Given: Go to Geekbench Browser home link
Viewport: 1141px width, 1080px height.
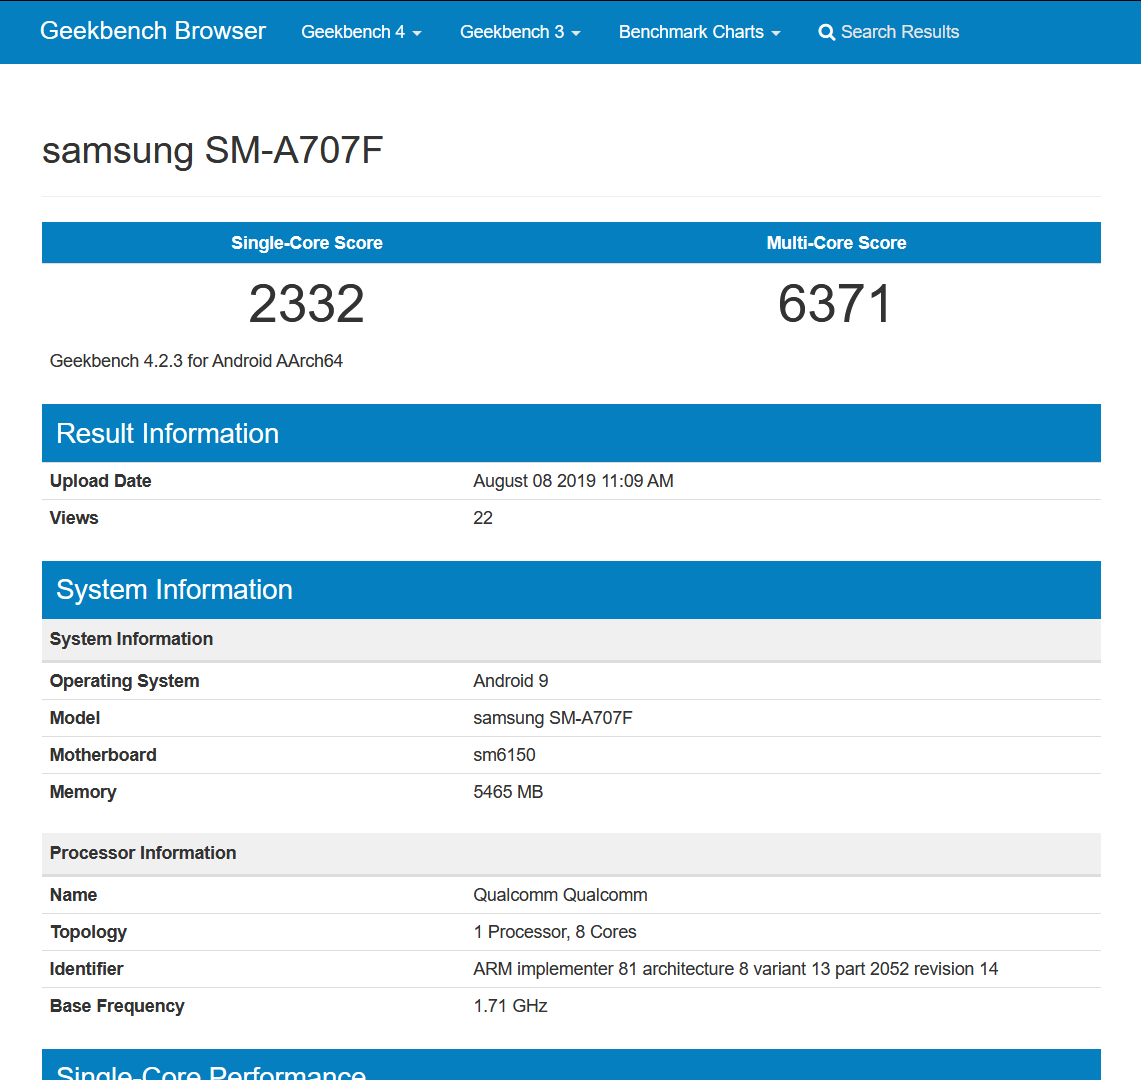Looking at the screenshot, I should pos(153,31).
